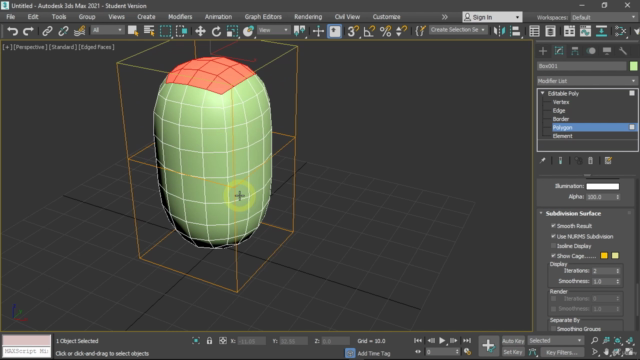Toggle the Smooth Result checkbox
This screenshot has height=360, width=640.
click(553, 226)
